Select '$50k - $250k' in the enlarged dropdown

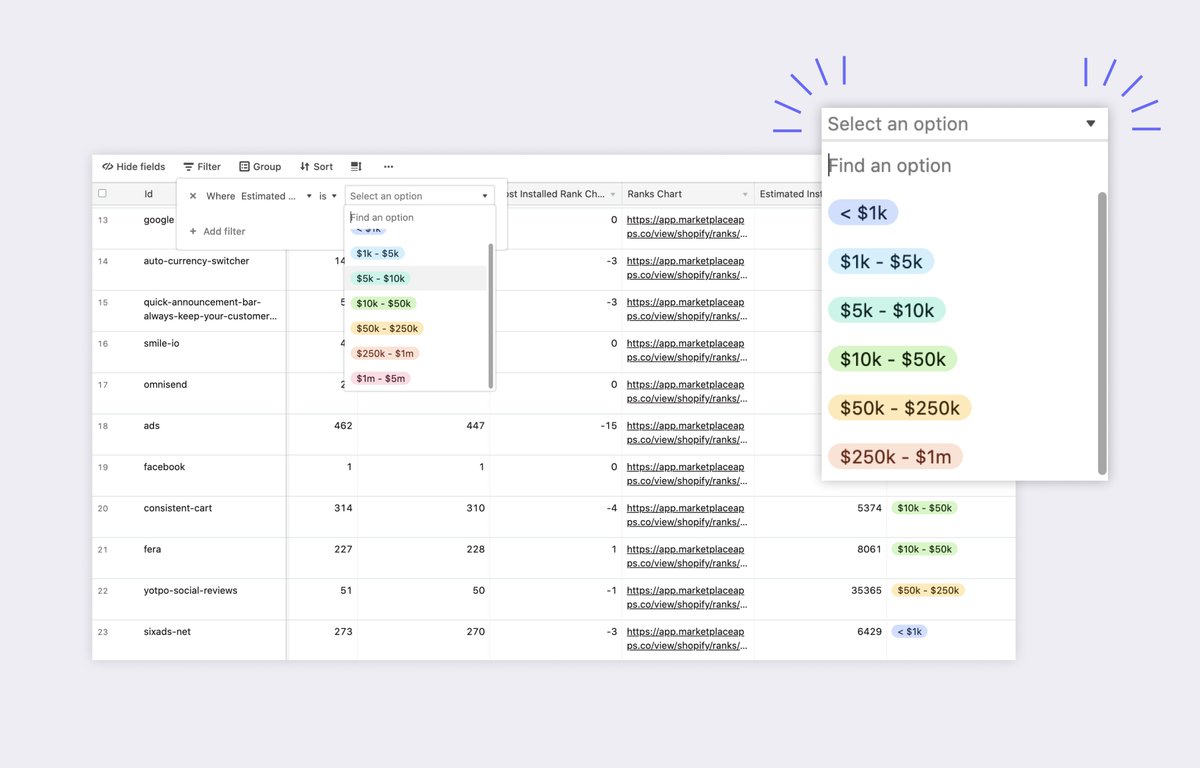900,408
